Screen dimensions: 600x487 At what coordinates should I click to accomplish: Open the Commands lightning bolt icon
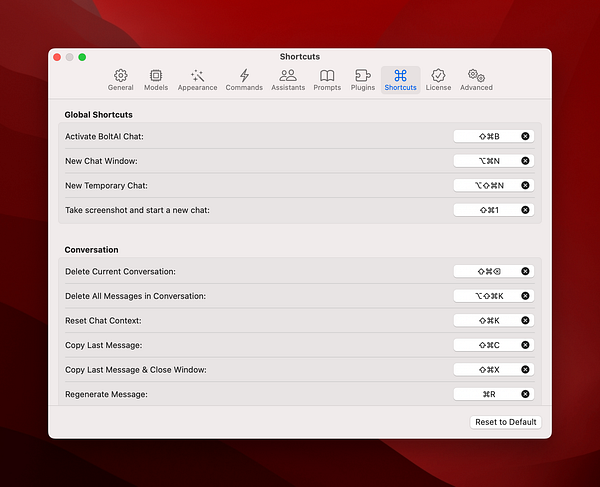click(244, 76)
